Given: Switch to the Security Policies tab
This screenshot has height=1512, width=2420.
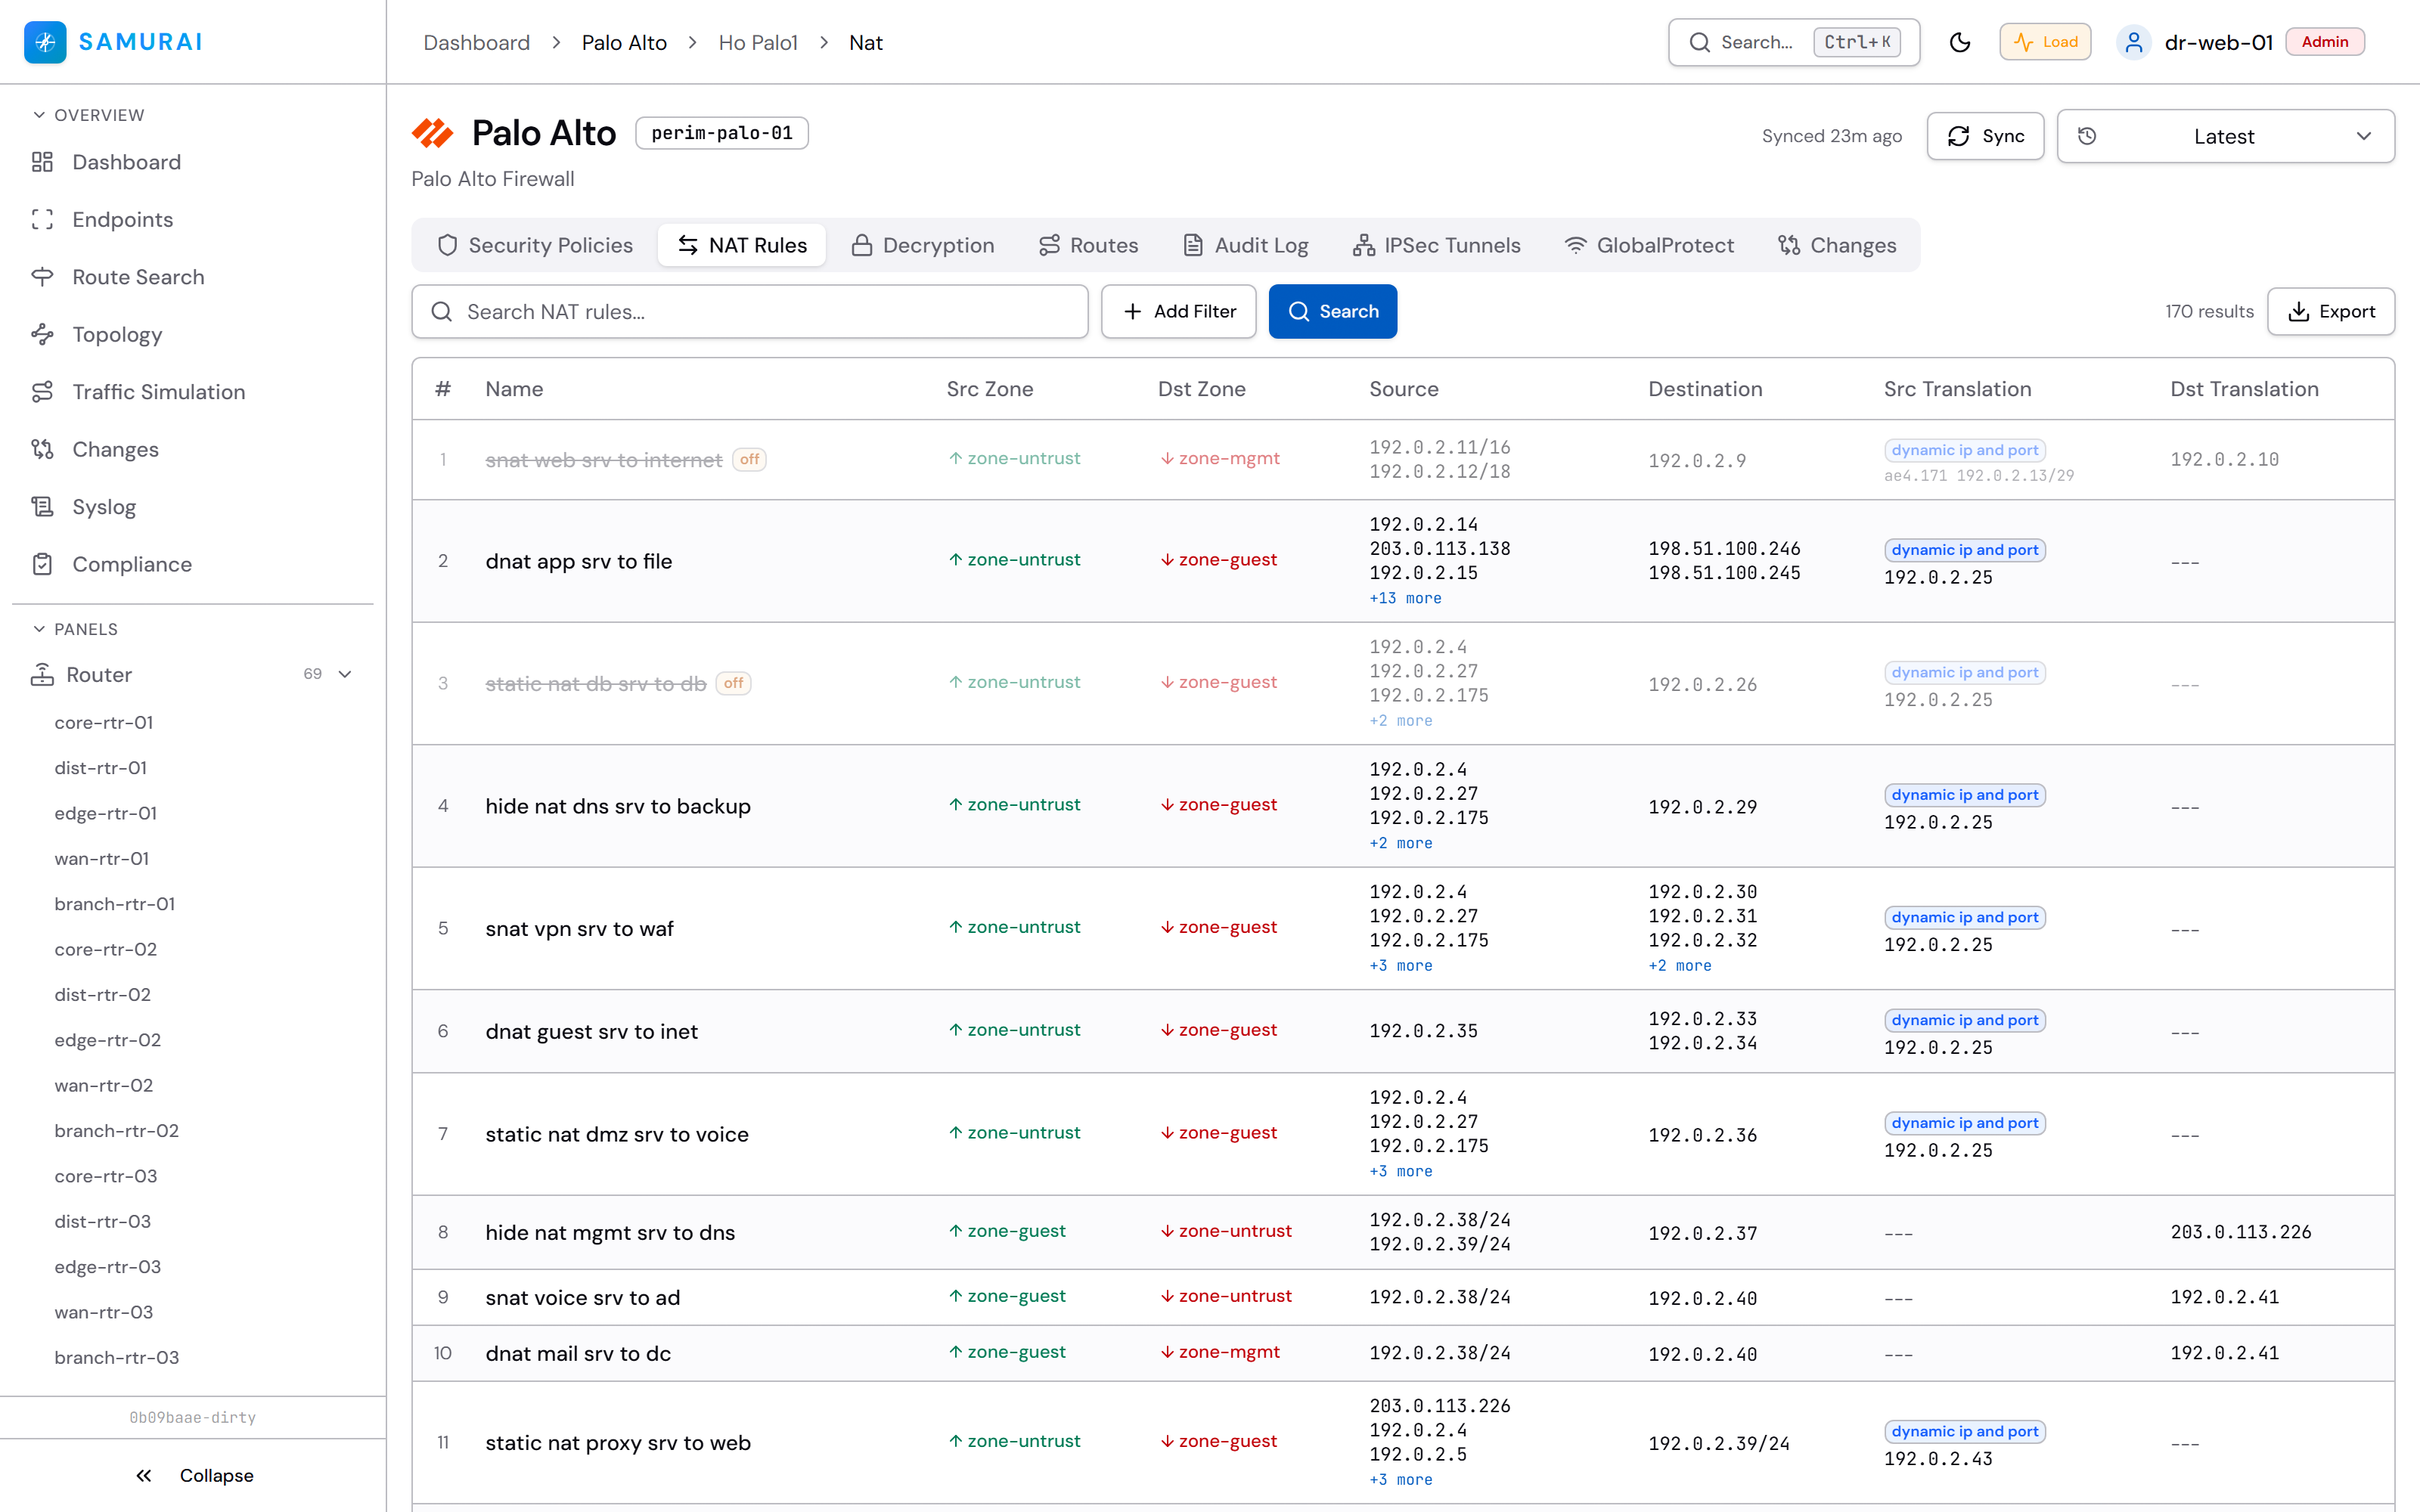Looking at the screenshot, I should tap(535, 245).
